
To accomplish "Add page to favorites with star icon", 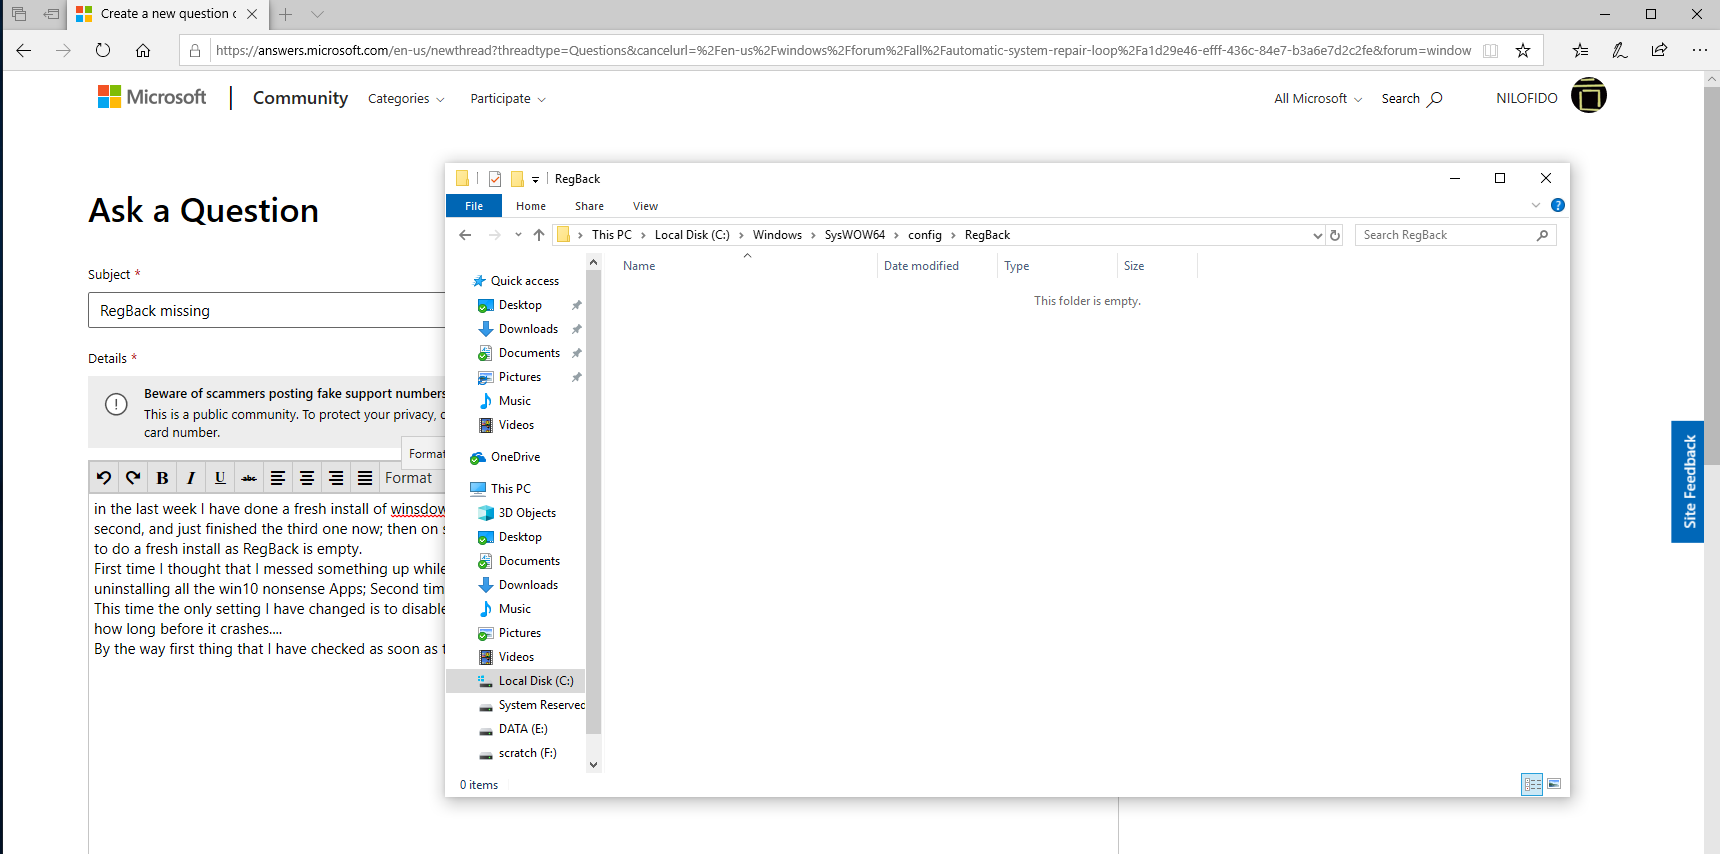I will 1523,50.
